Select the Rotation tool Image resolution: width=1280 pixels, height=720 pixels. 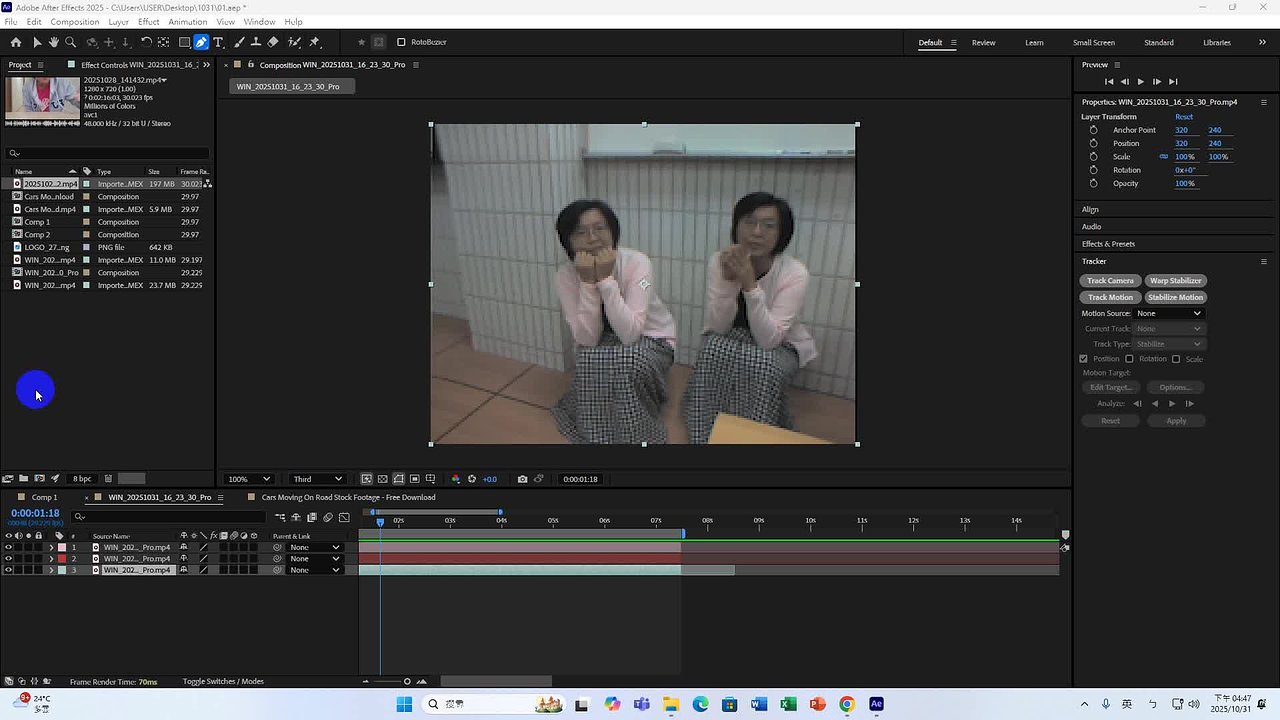pos(145,42)
